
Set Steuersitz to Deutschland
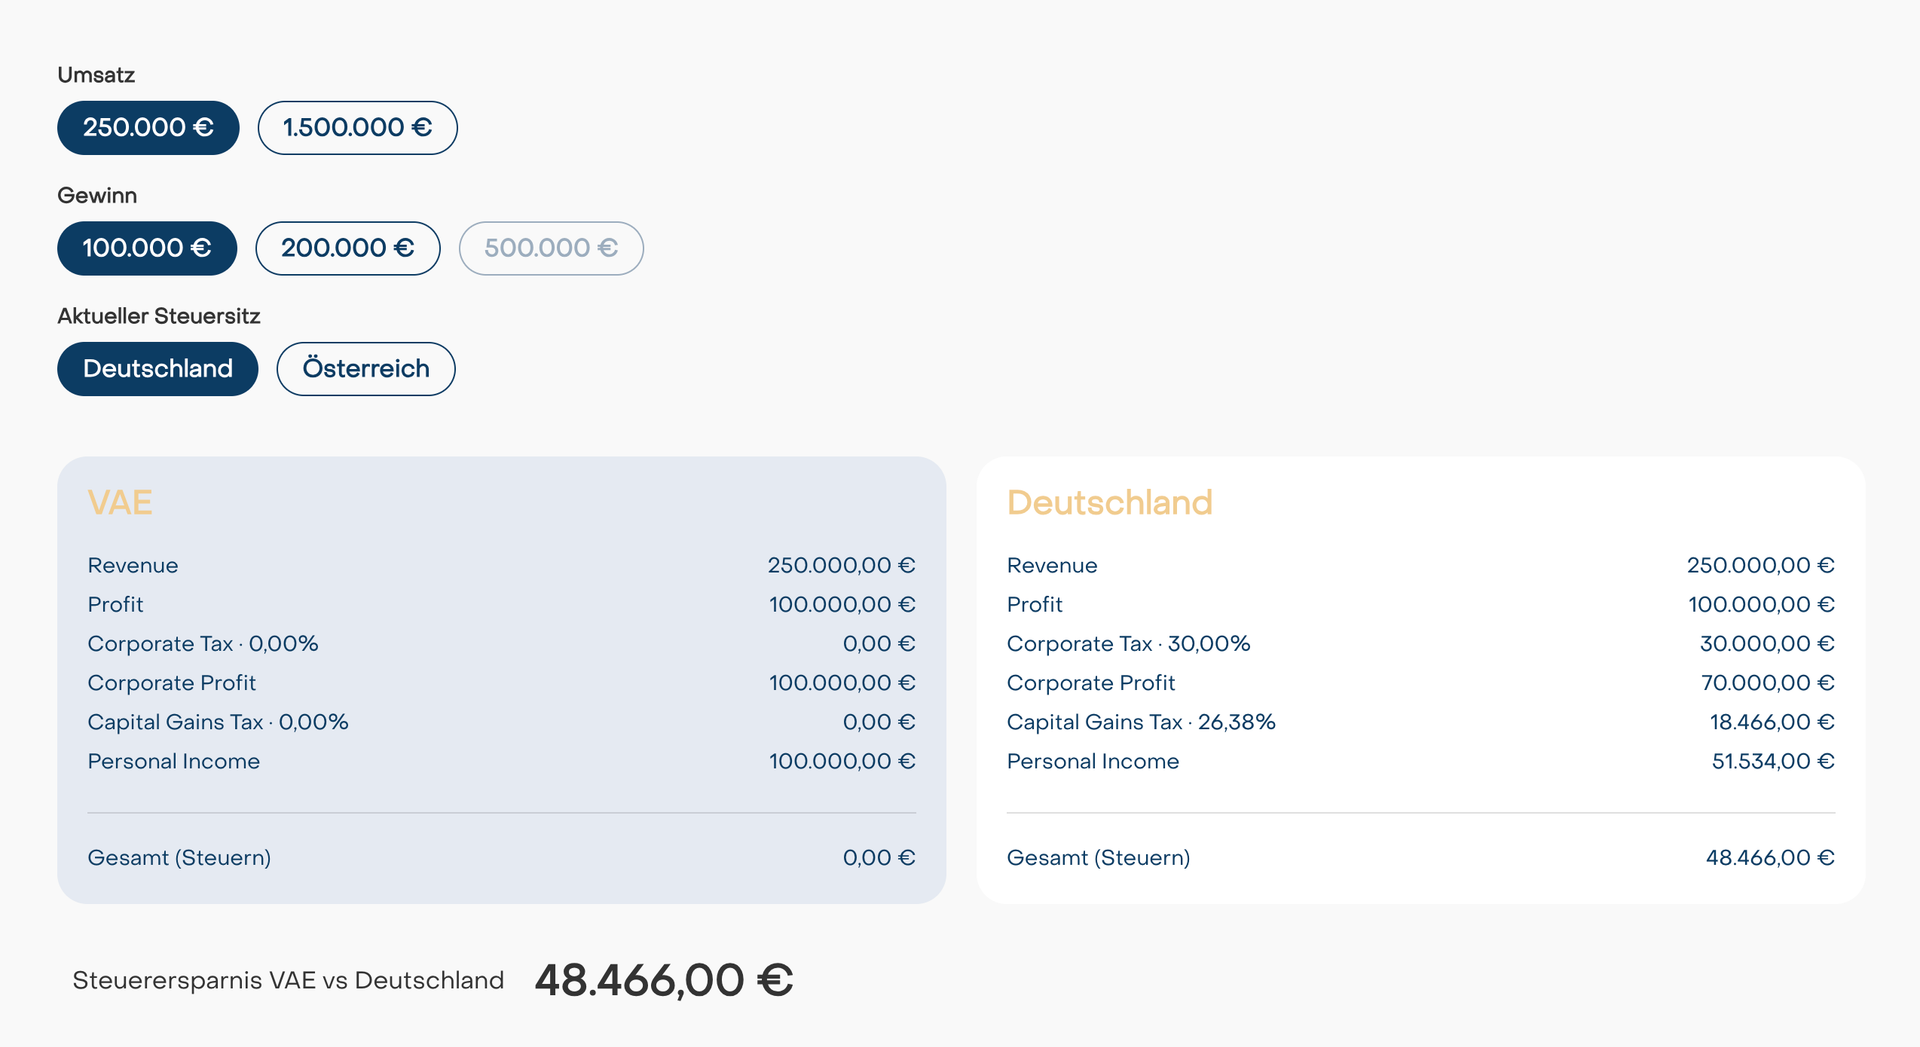[x=157, y=368]
